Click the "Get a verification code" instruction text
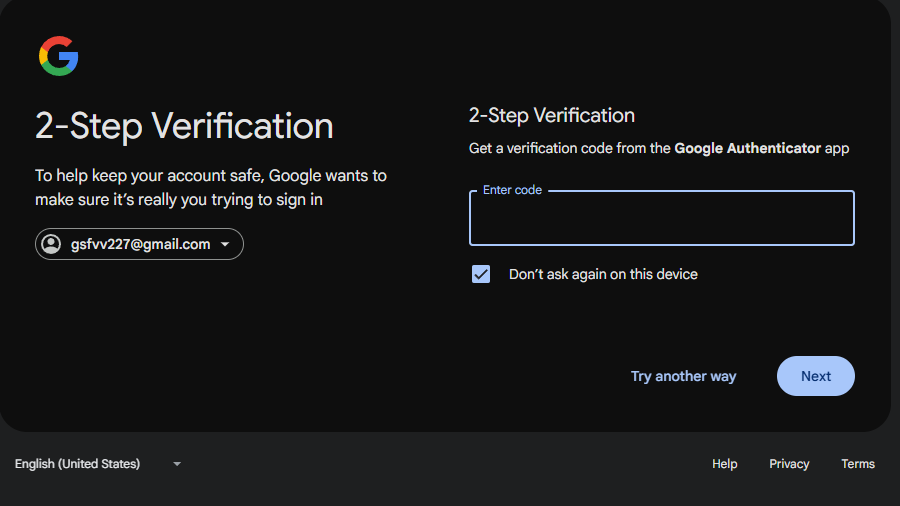 (570, 148)
